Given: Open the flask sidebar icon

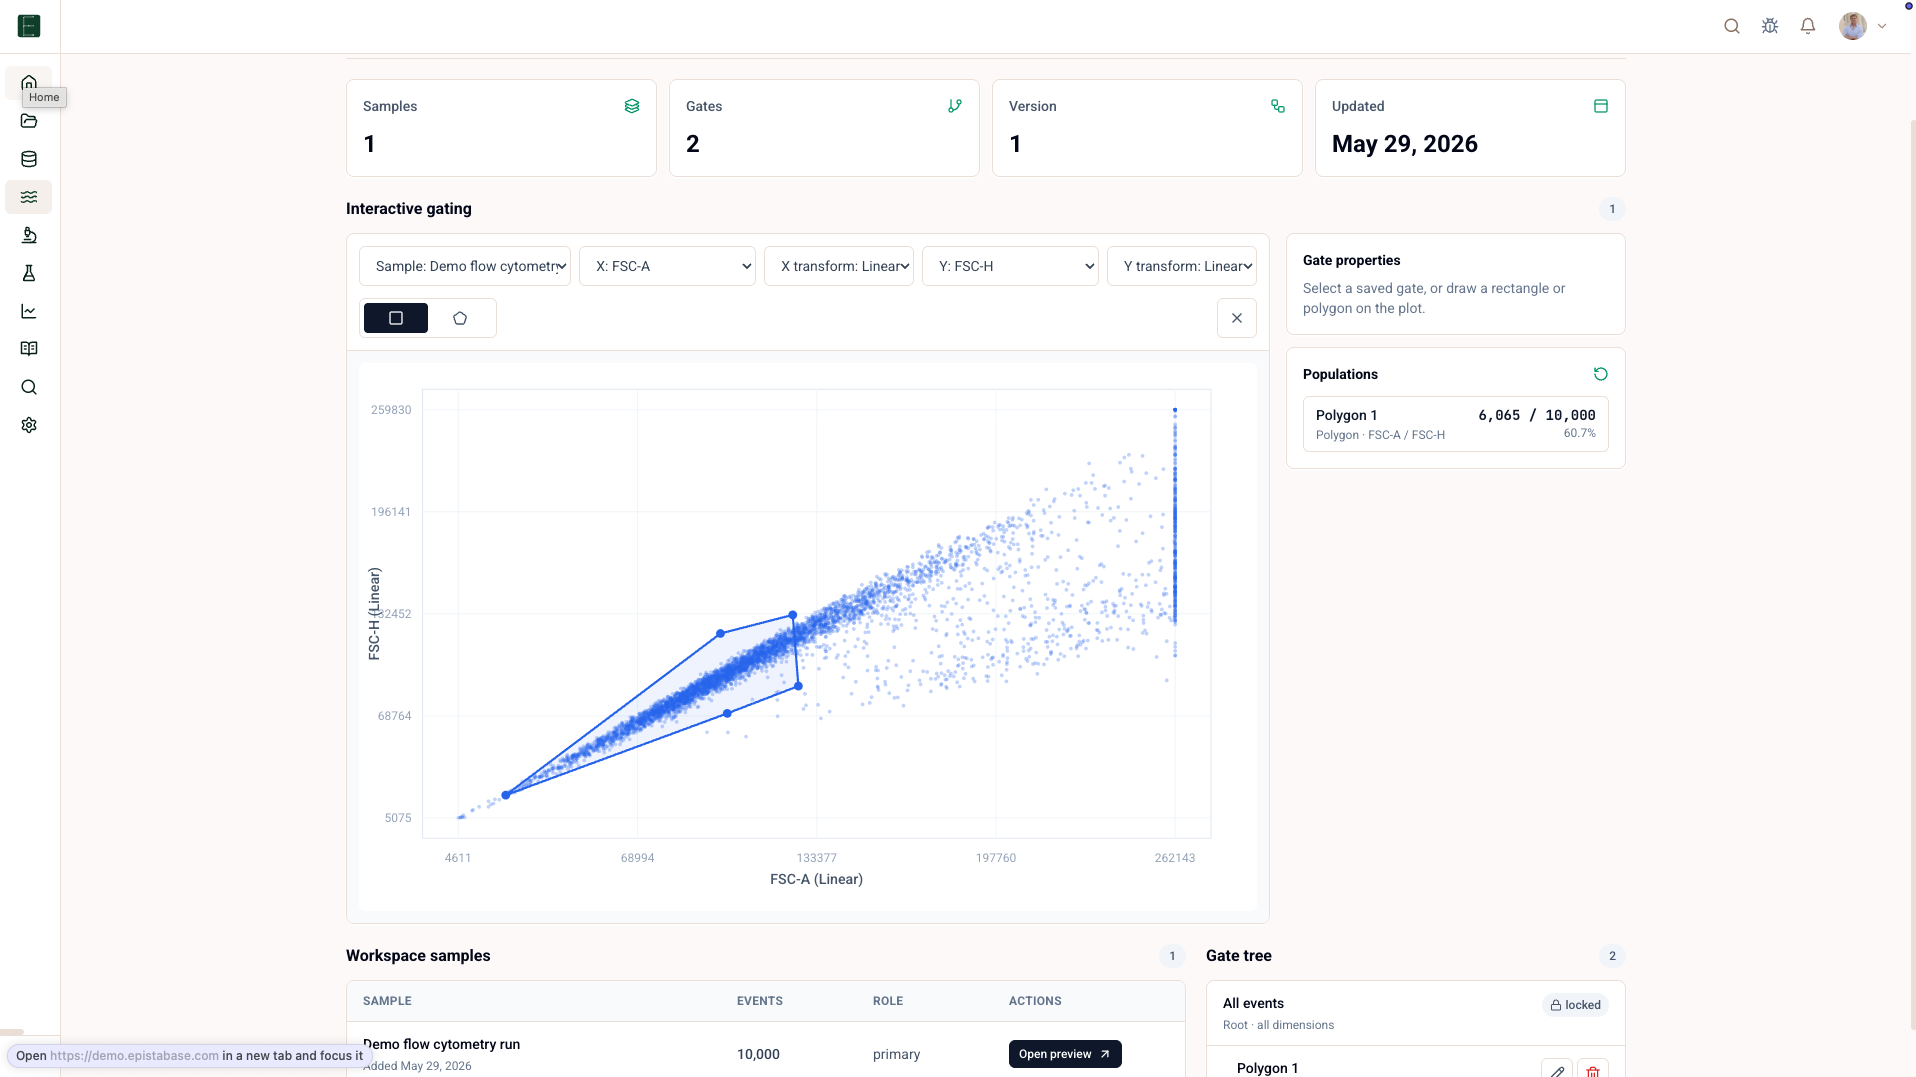Looking at the screenshot, I should (x=29, y=273).
